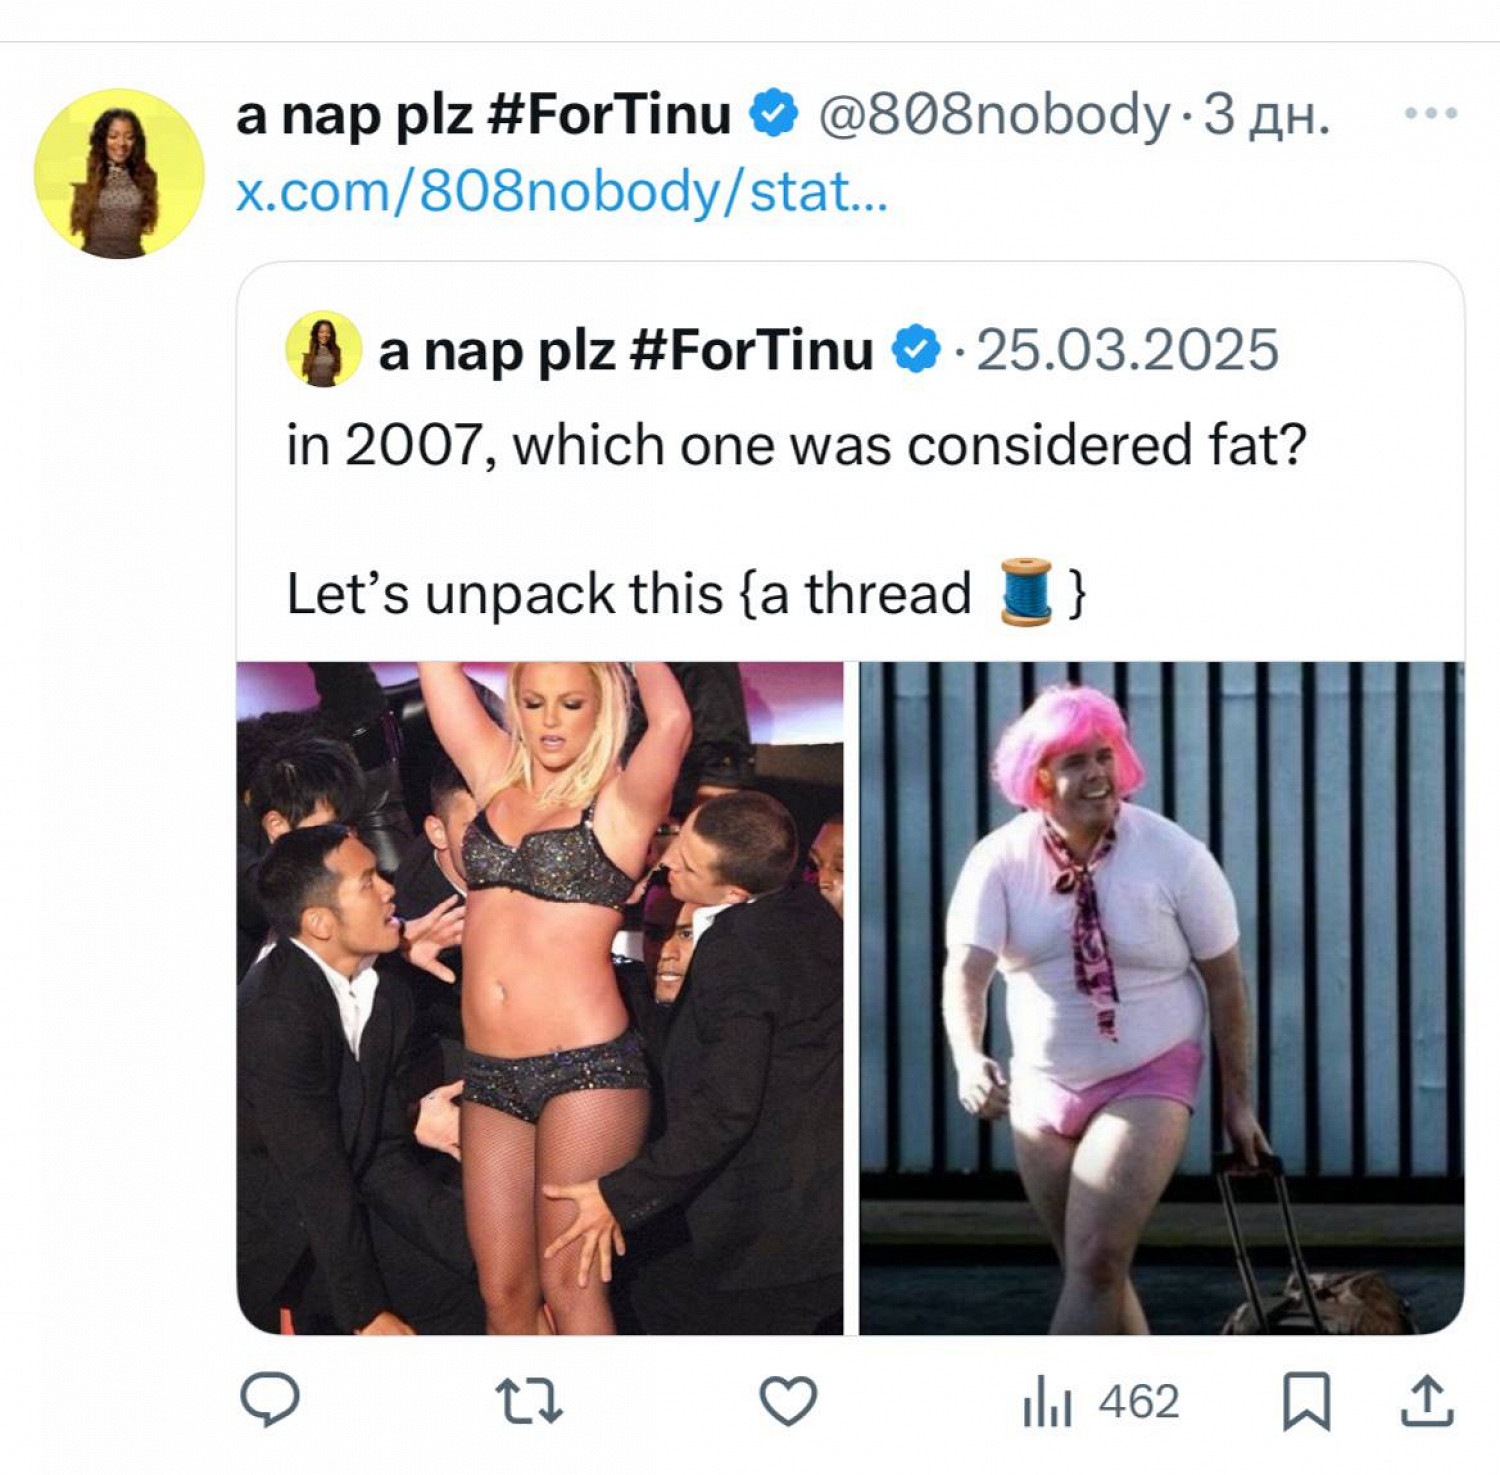Reply to the tweet via speech bubble icon

(x=270, y=1399)
